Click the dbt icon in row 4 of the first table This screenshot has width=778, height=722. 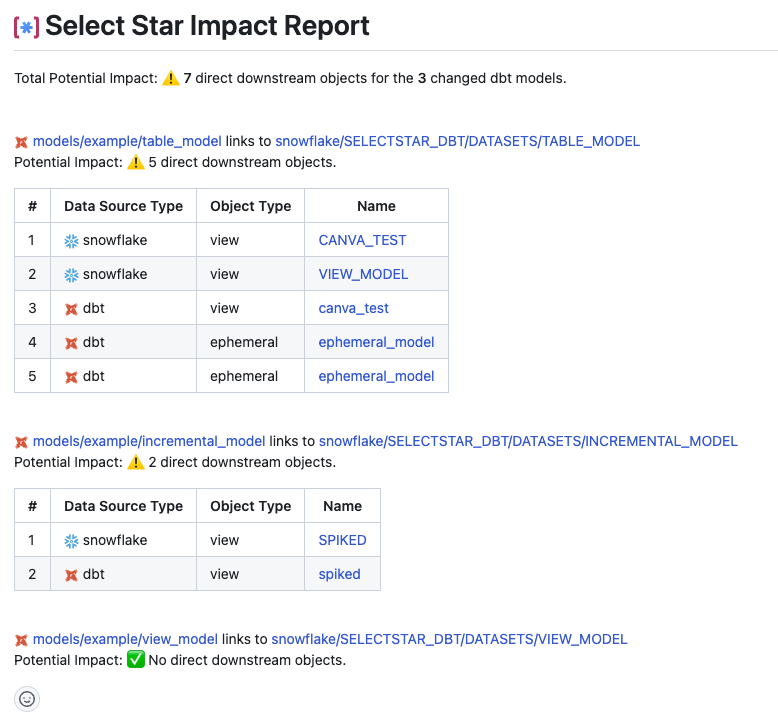71,343
